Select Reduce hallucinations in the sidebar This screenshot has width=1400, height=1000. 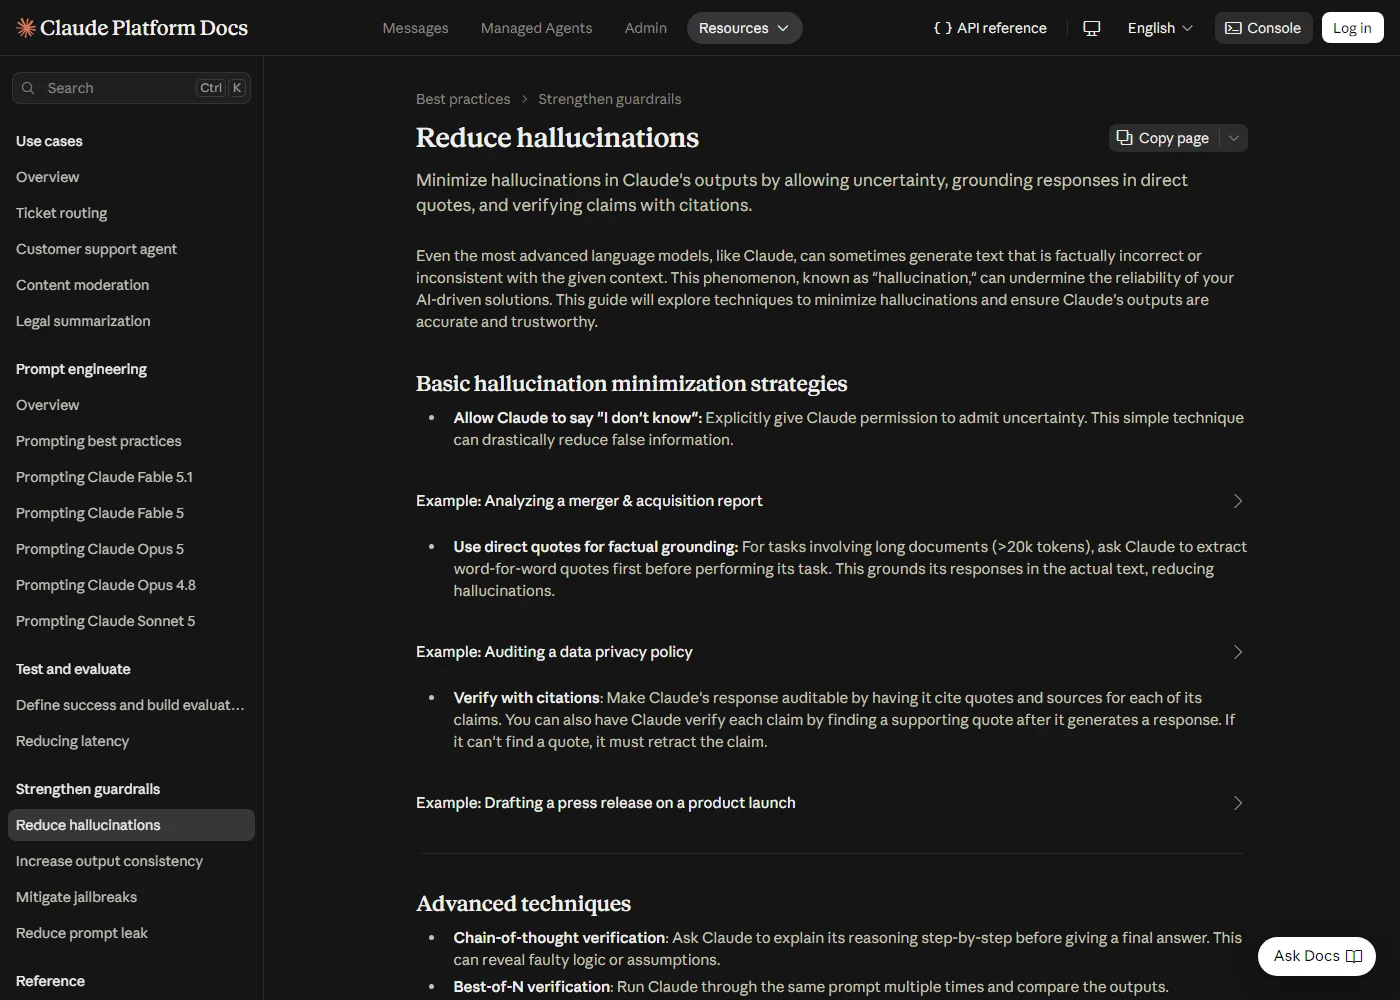[x=131, y=825]
